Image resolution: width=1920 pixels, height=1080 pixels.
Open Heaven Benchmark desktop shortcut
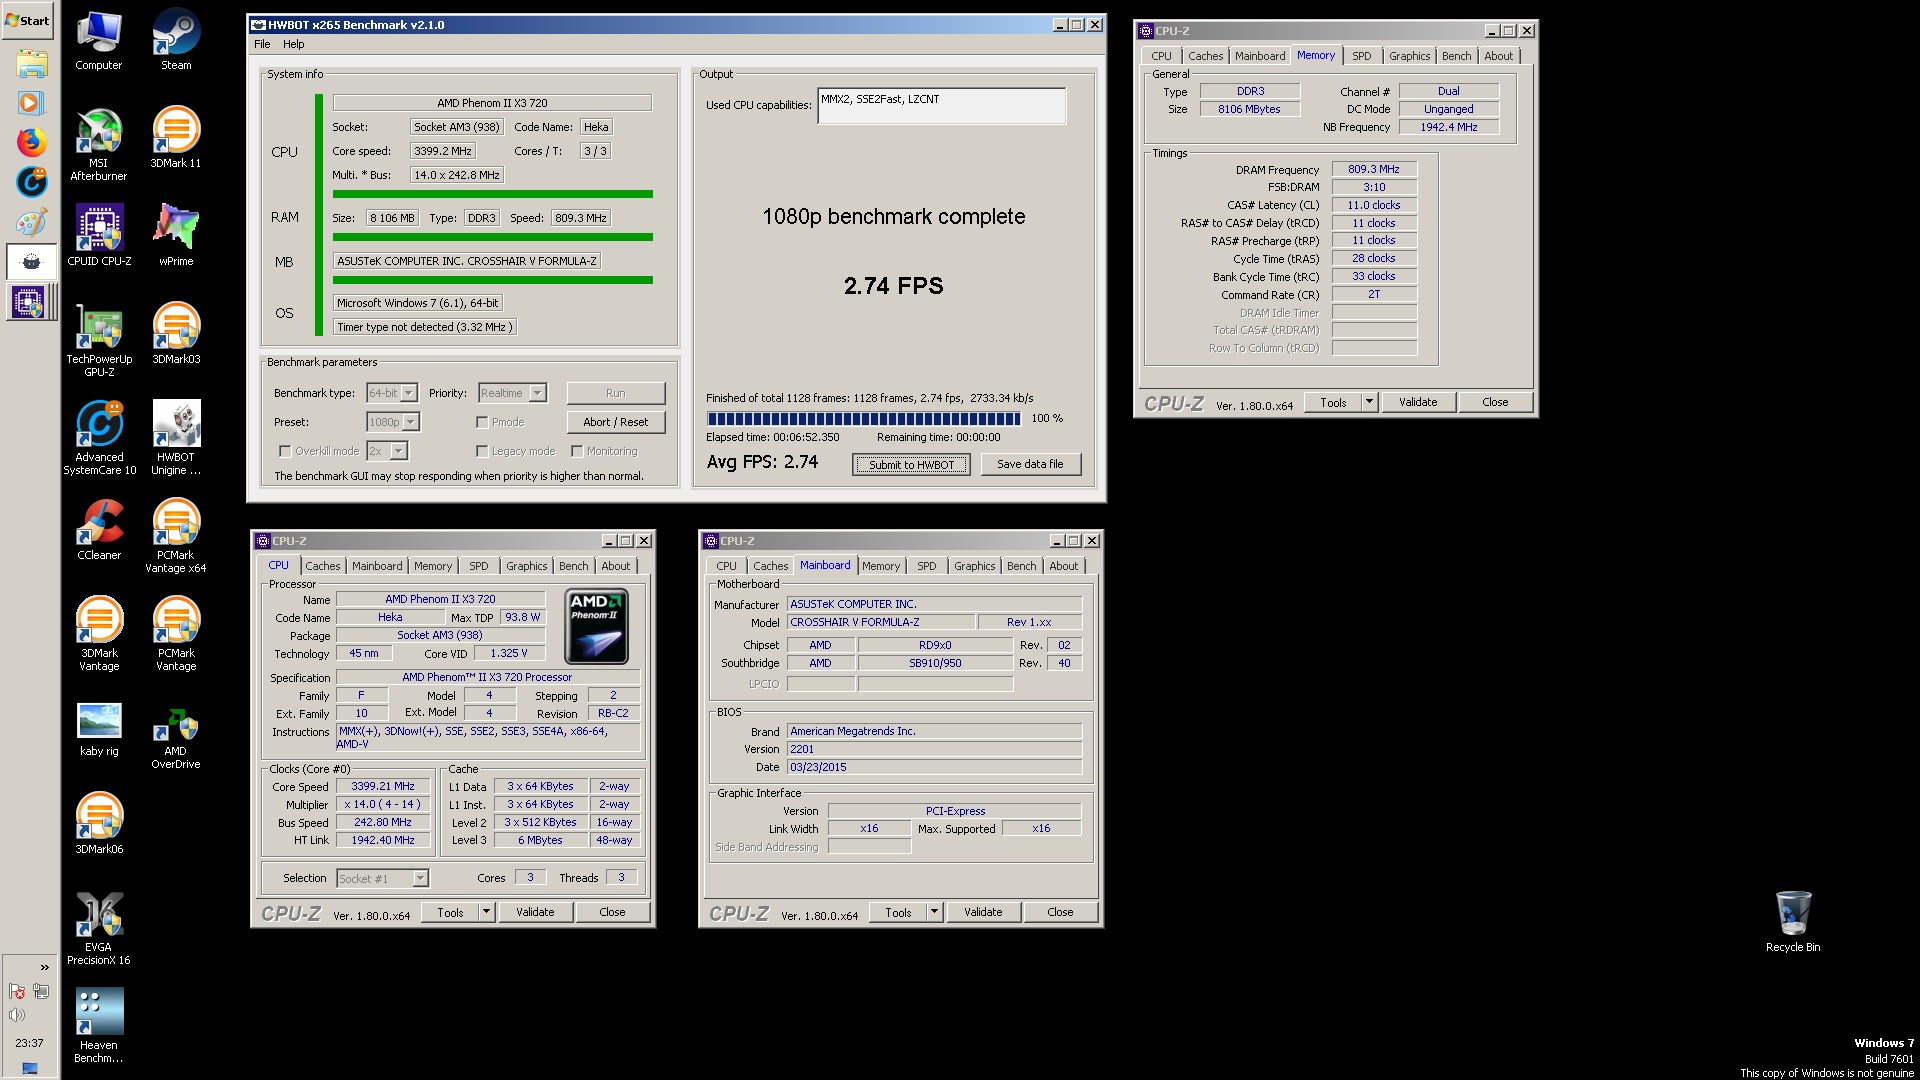coord(99,1026)
